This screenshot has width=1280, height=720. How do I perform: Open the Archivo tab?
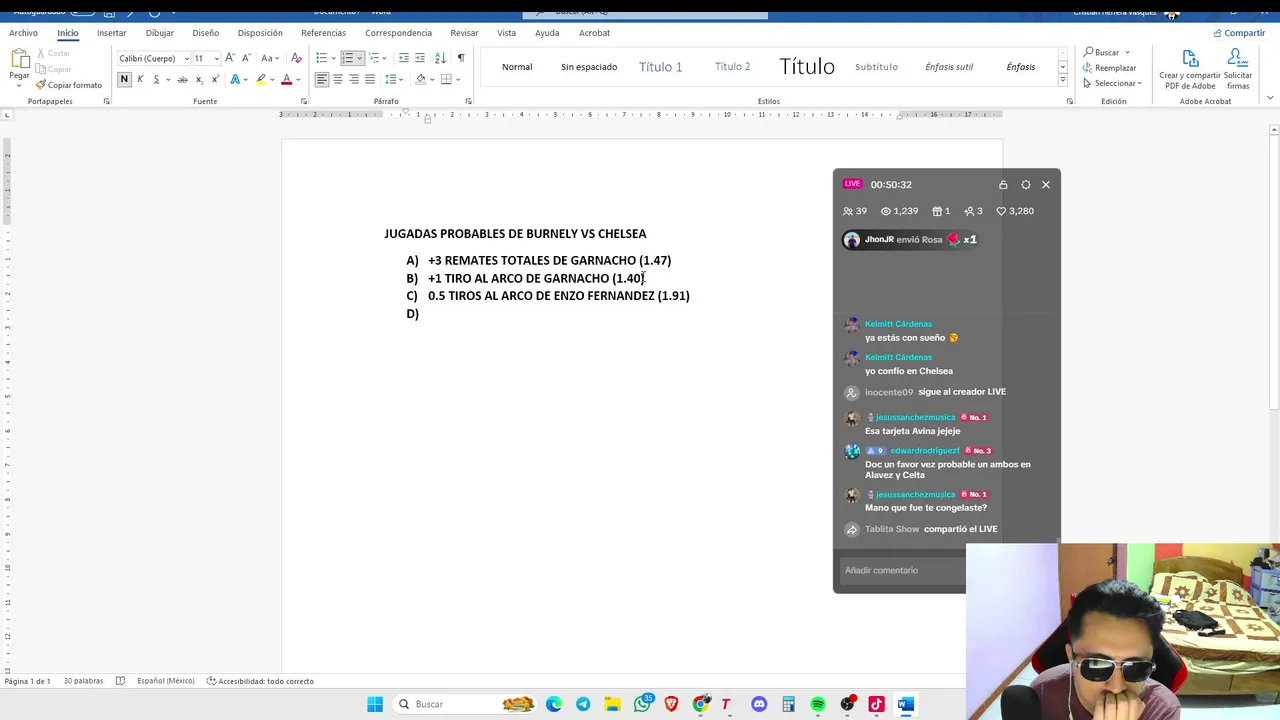coord(23,33)
